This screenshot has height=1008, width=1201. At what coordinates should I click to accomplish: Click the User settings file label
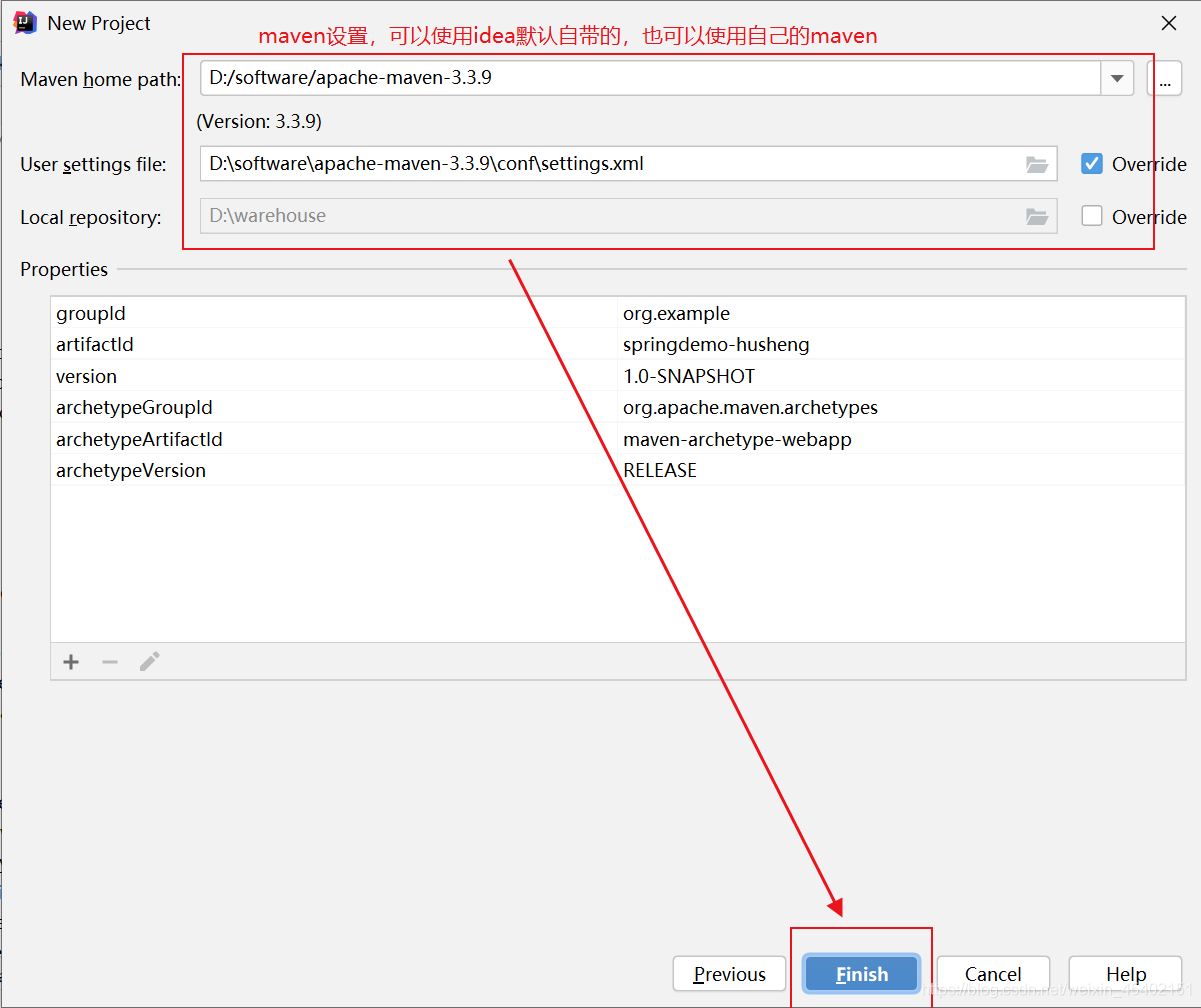point(94,165)
